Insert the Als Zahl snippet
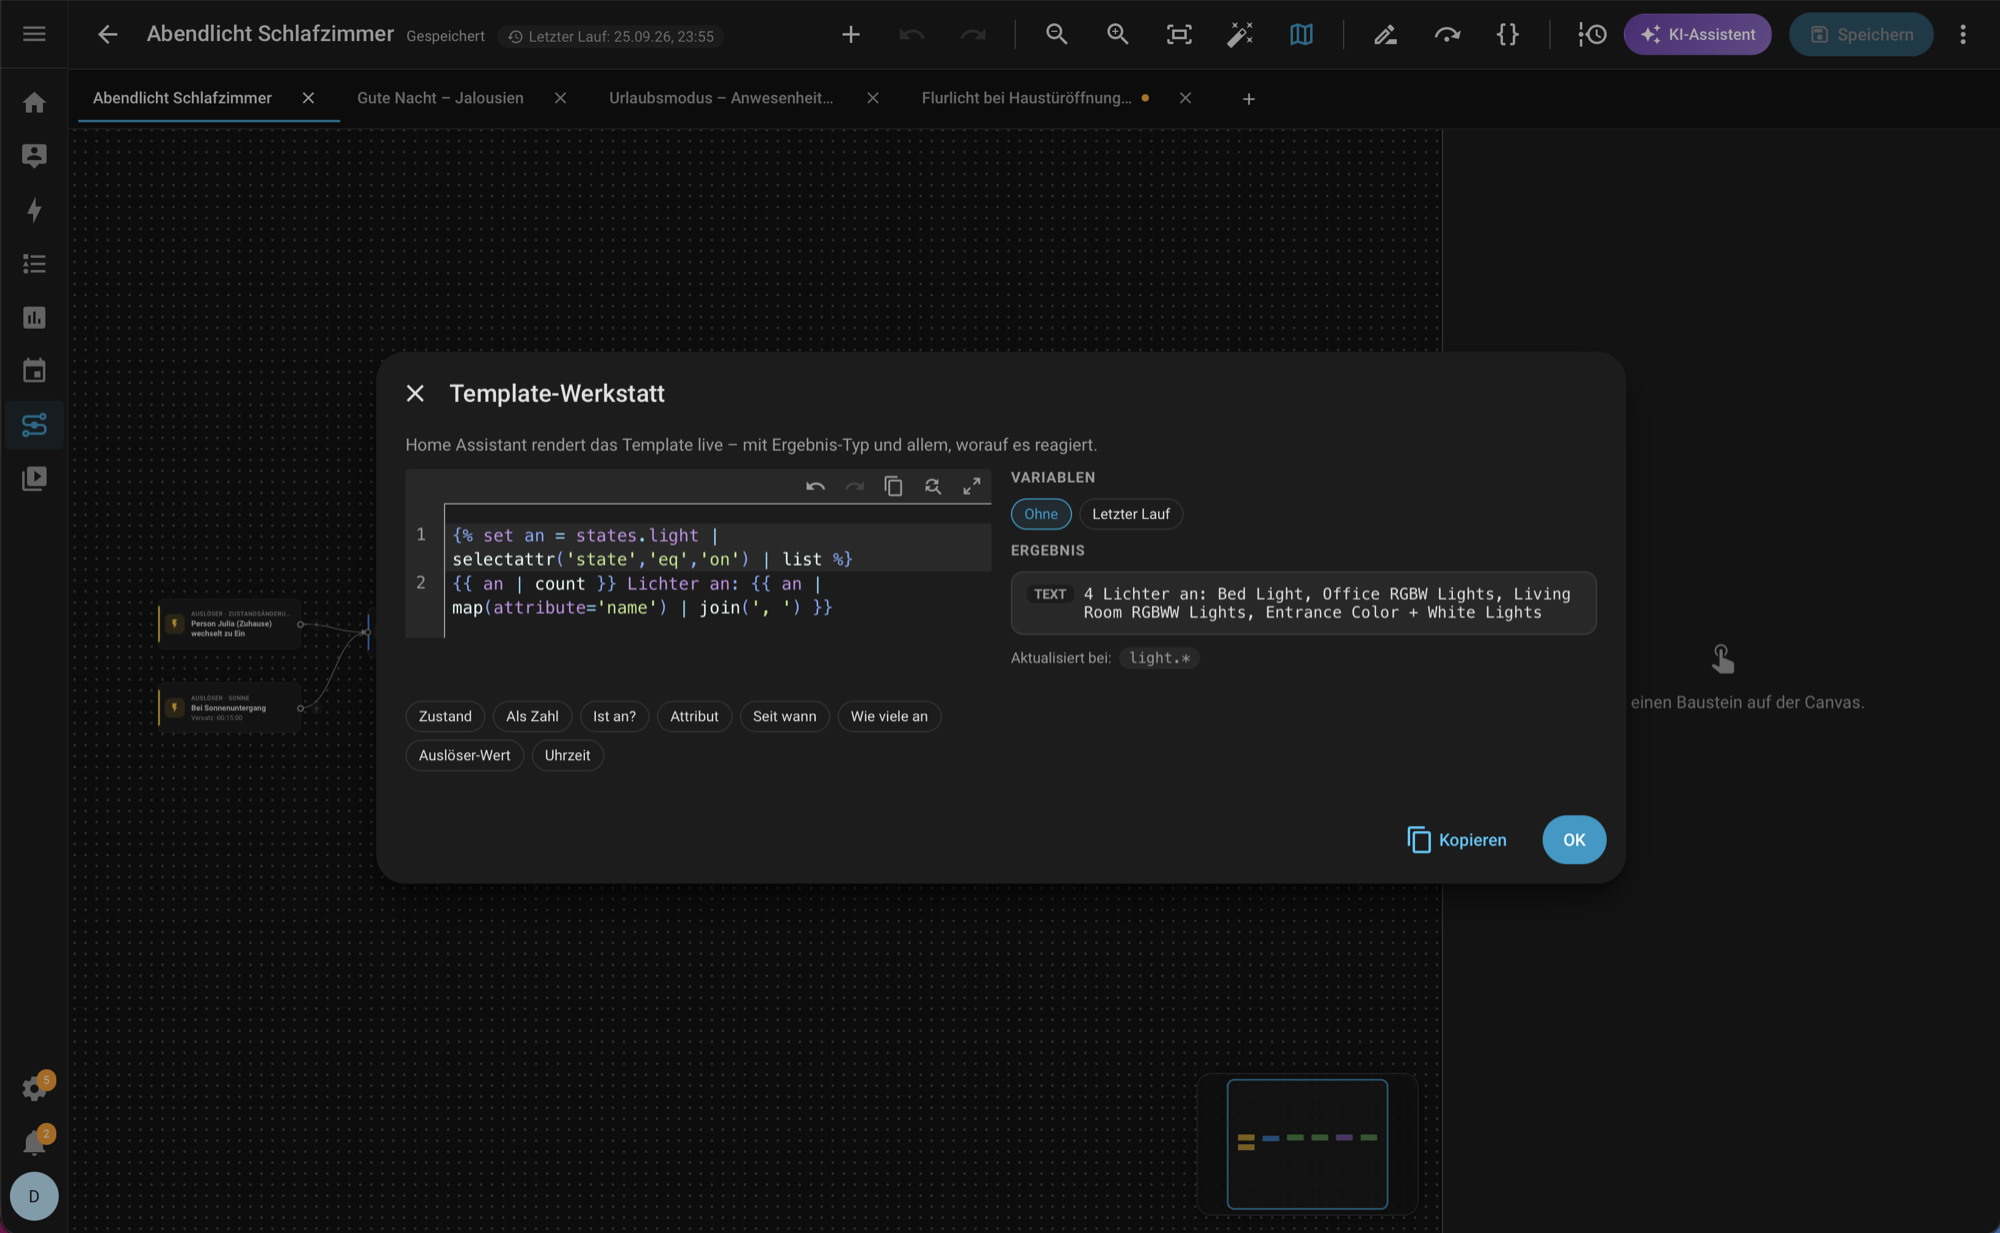 pyautogui.click(x=532, y=716)
